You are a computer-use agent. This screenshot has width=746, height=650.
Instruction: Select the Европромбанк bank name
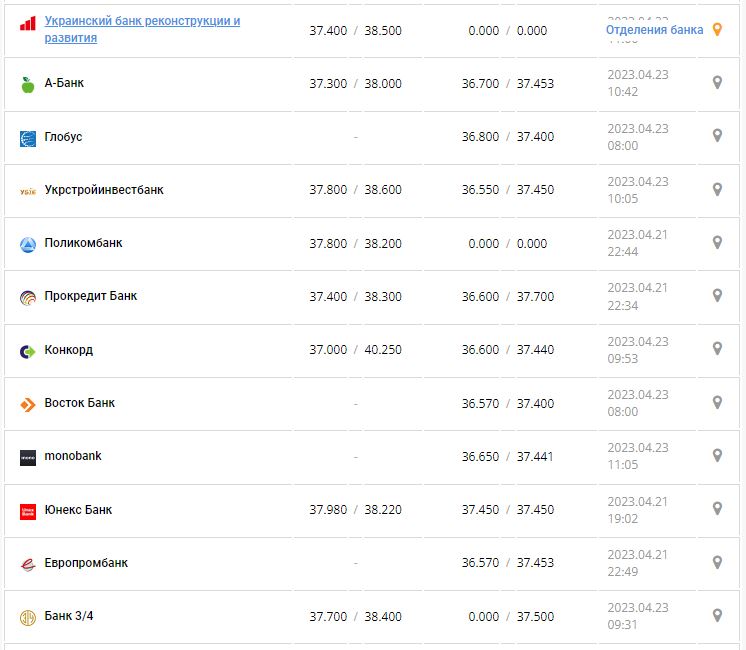point(86,563)
